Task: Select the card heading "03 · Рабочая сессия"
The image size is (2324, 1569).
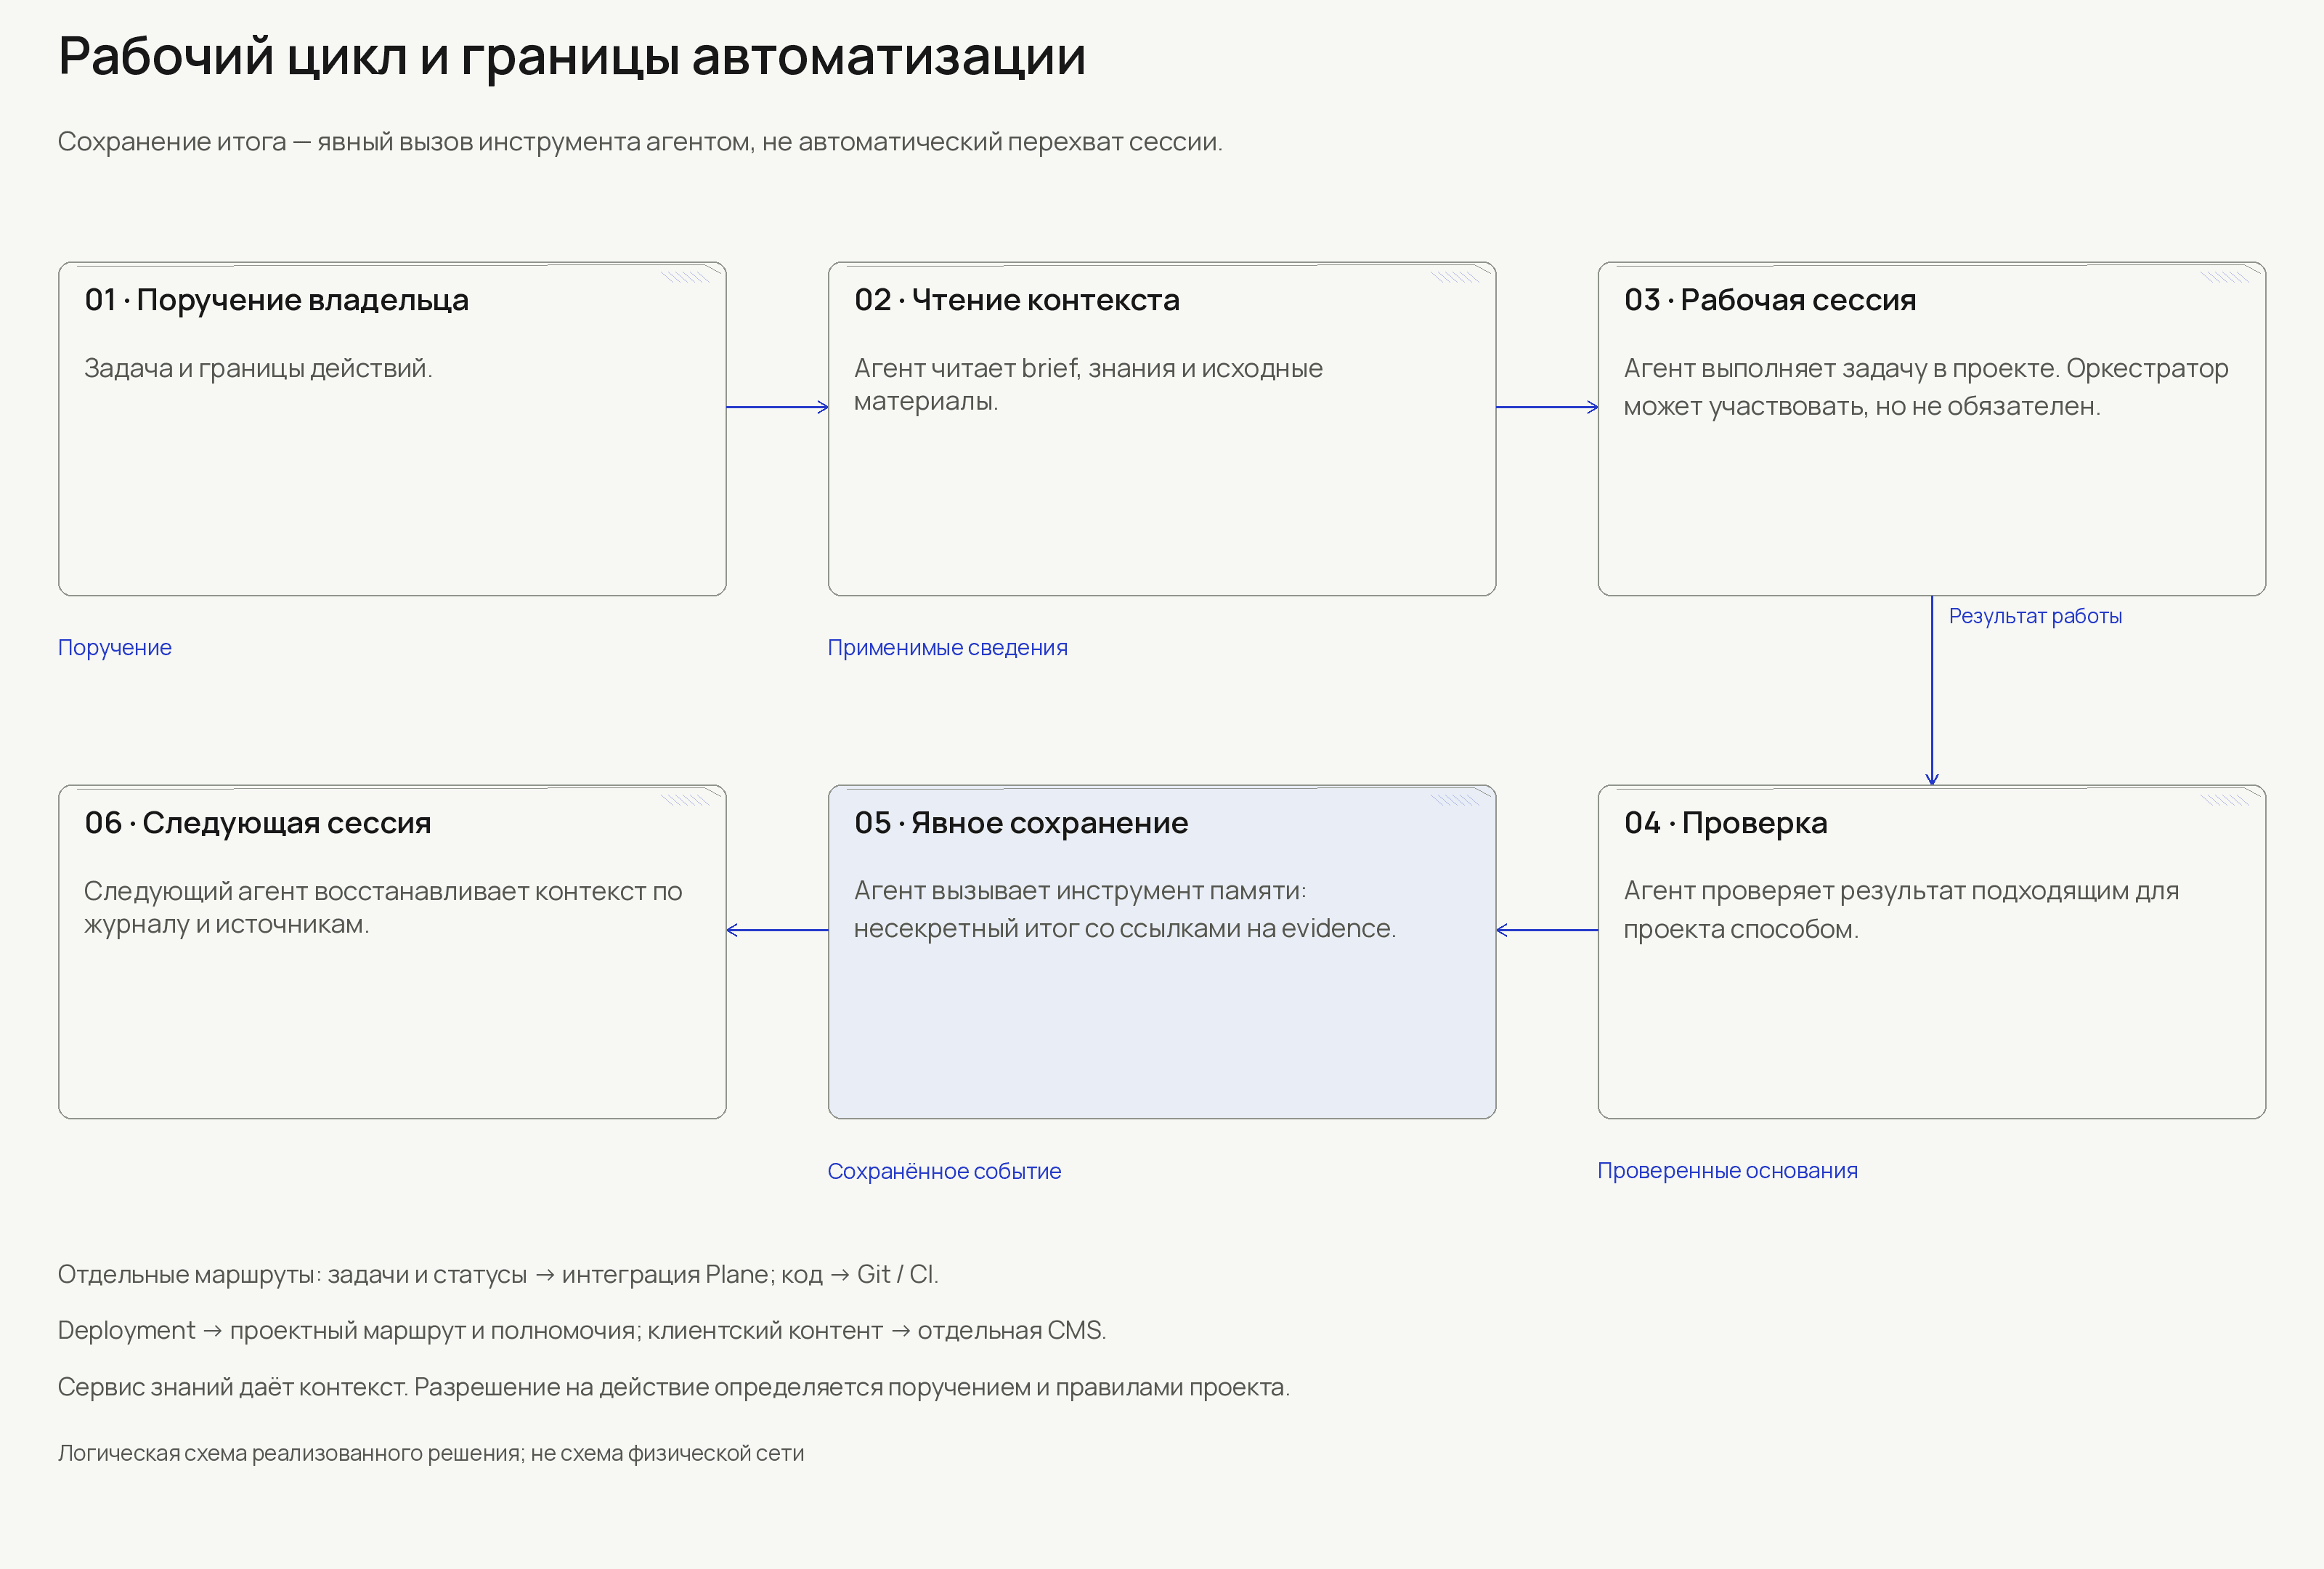Action: 1770,300
